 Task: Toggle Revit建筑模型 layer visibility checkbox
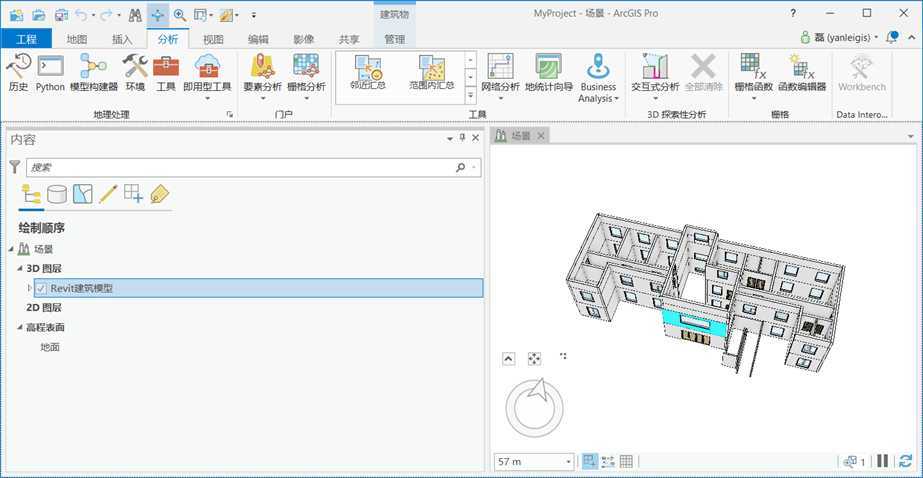tap(41, 288)
